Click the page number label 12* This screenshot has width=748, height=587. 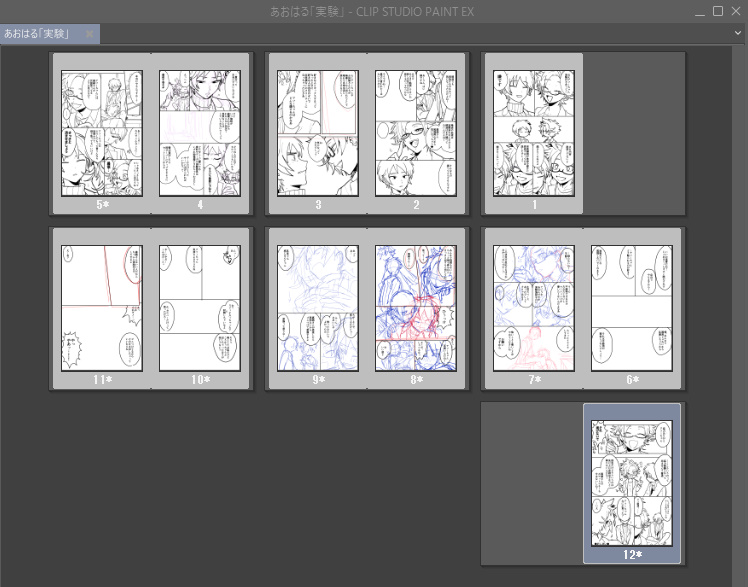[633, 555]
